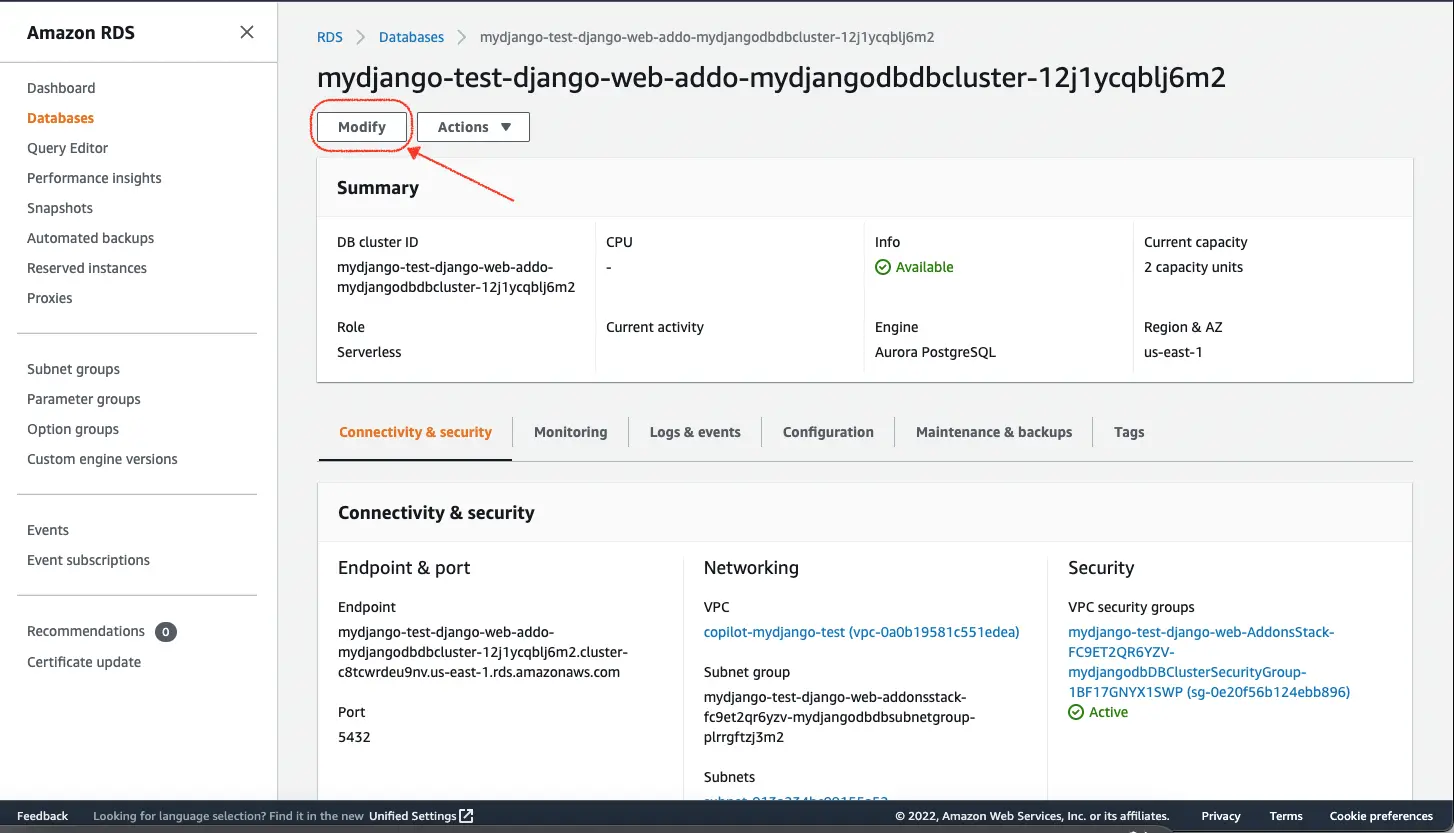Open Certificate update page
Viewport: 1454px width, 833px height.
[84, 662]
